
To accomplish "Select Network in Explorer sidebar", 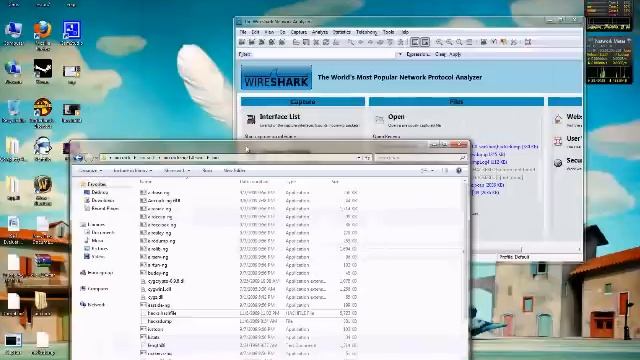I will coord(92,304).
